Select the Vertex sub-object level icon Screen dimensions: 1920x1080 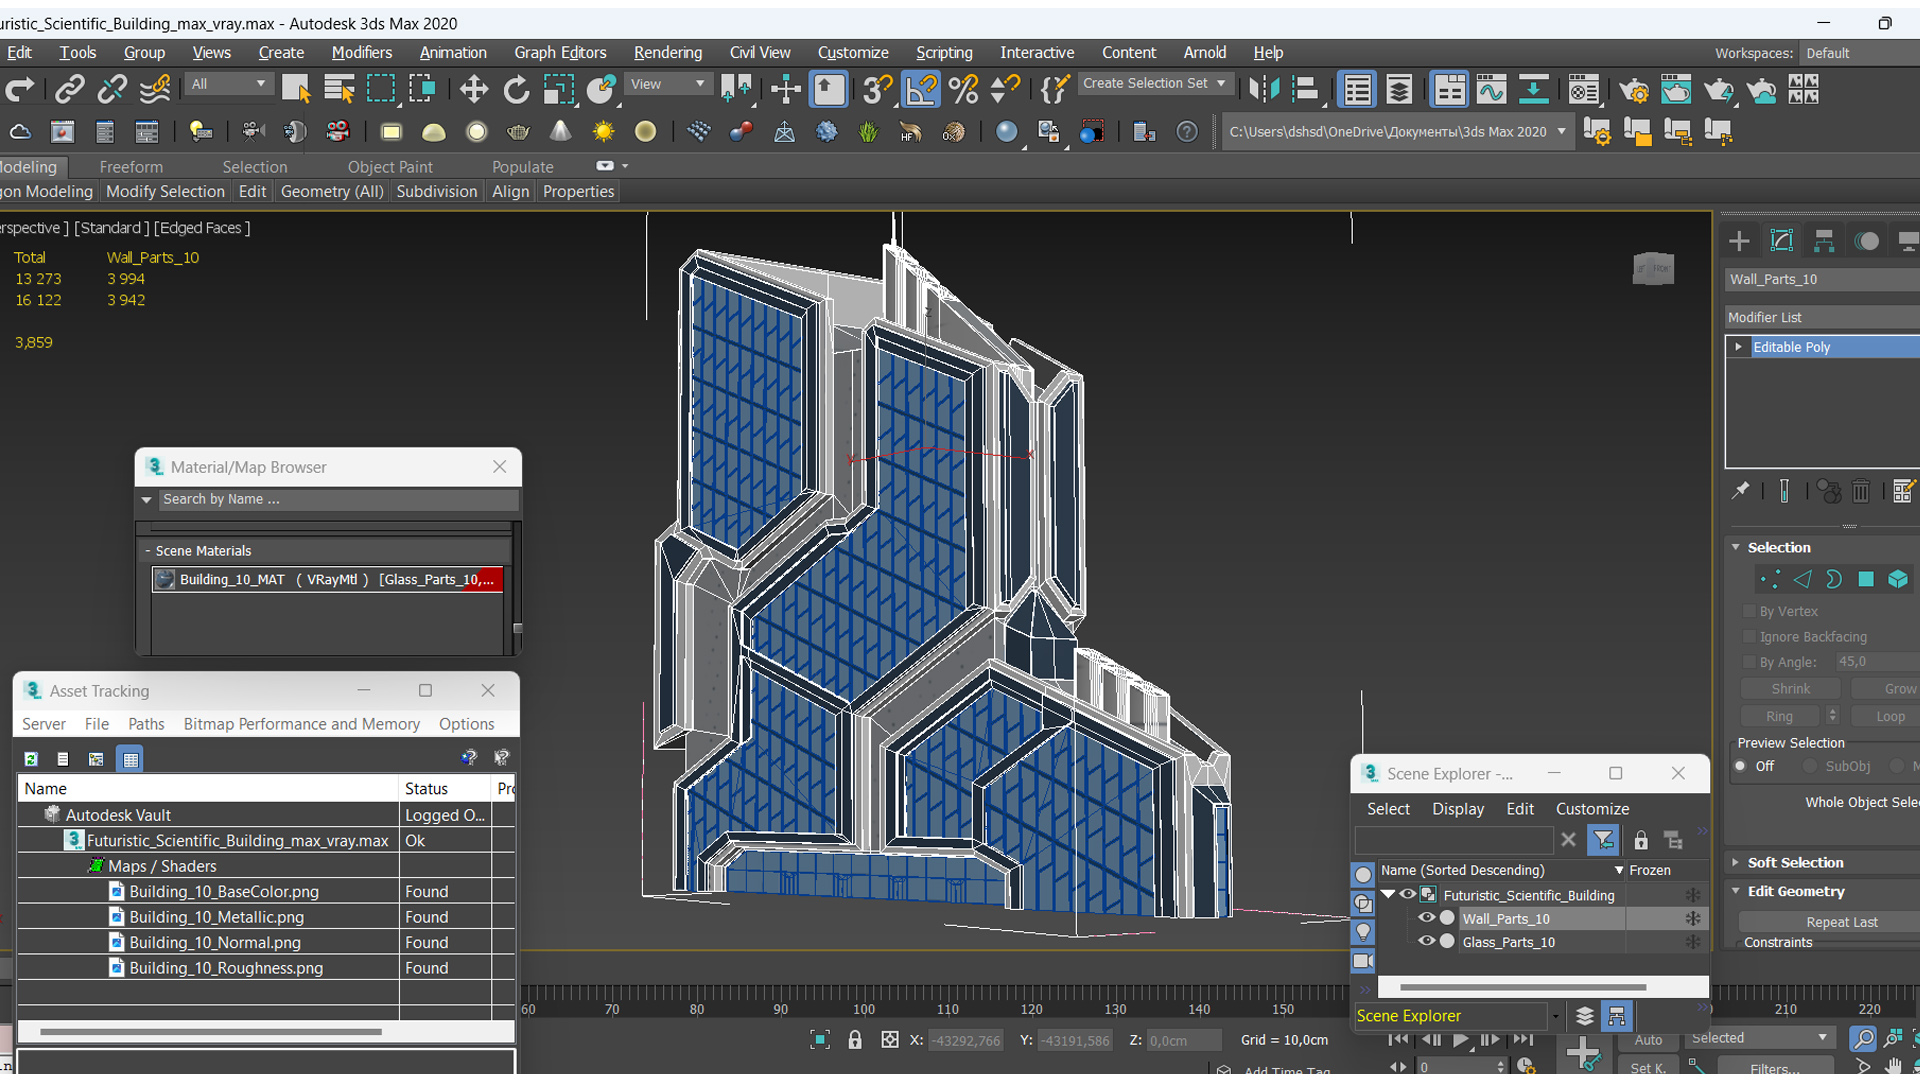pyautogui.click(x=1770, y=579)
